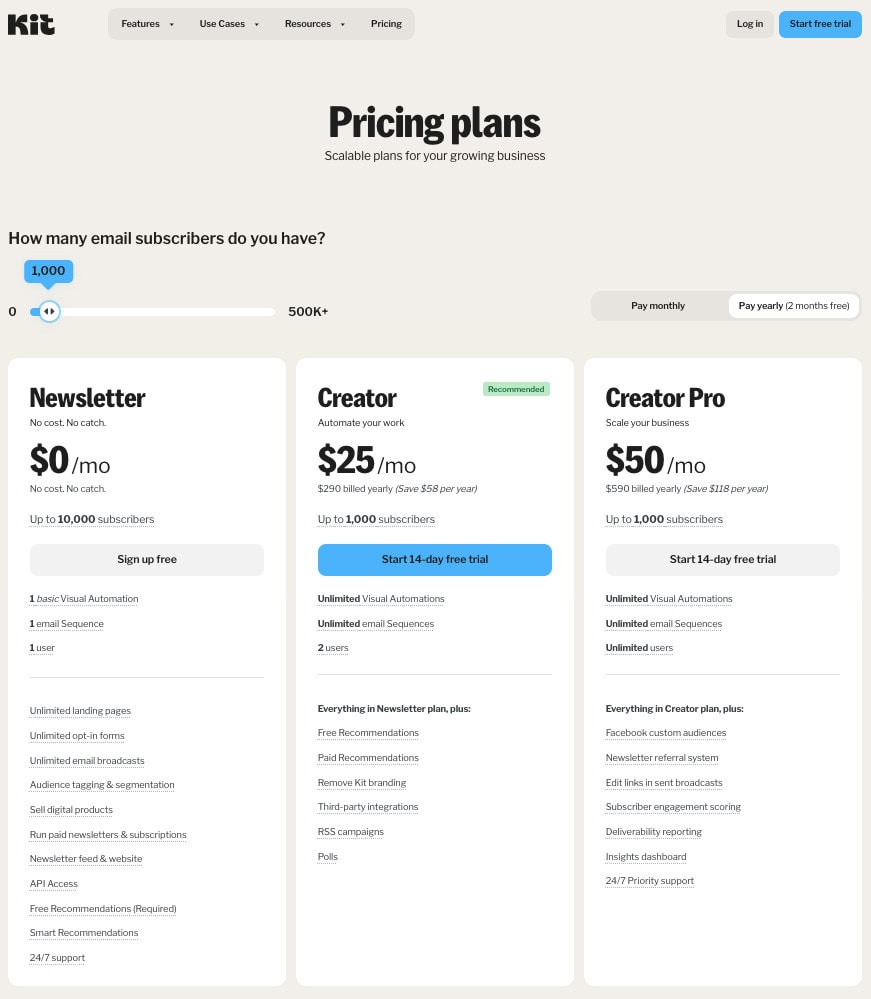871x999 pixels.
Task: Click the Recommended badge on Creator plan
Action: coord(516,388)
